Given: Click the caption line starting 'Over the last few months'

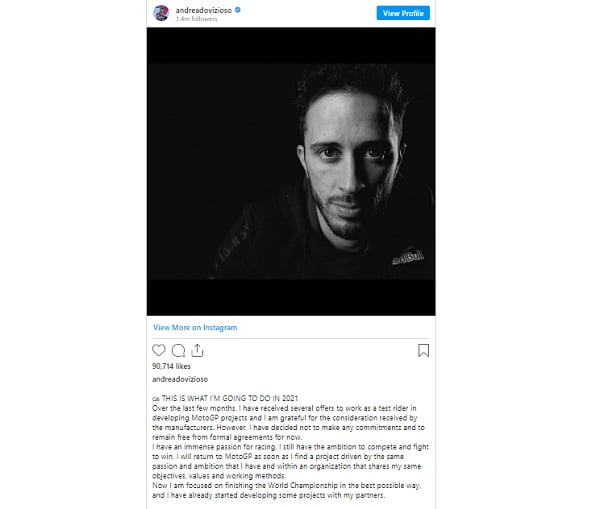Looking at the screenshot, I should click(x=284, y=408).
